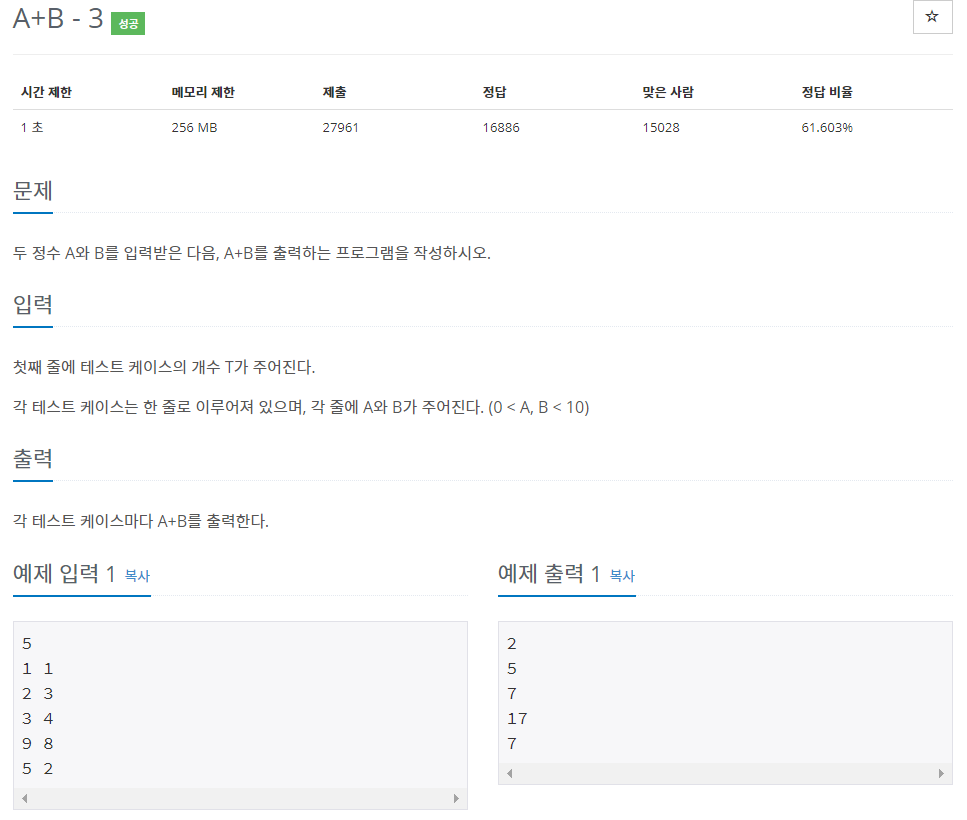Image resolution: width=967 pixels, height=820 pixels.
Task: Click the 시간 제한 column header
Action: [46, 92]
